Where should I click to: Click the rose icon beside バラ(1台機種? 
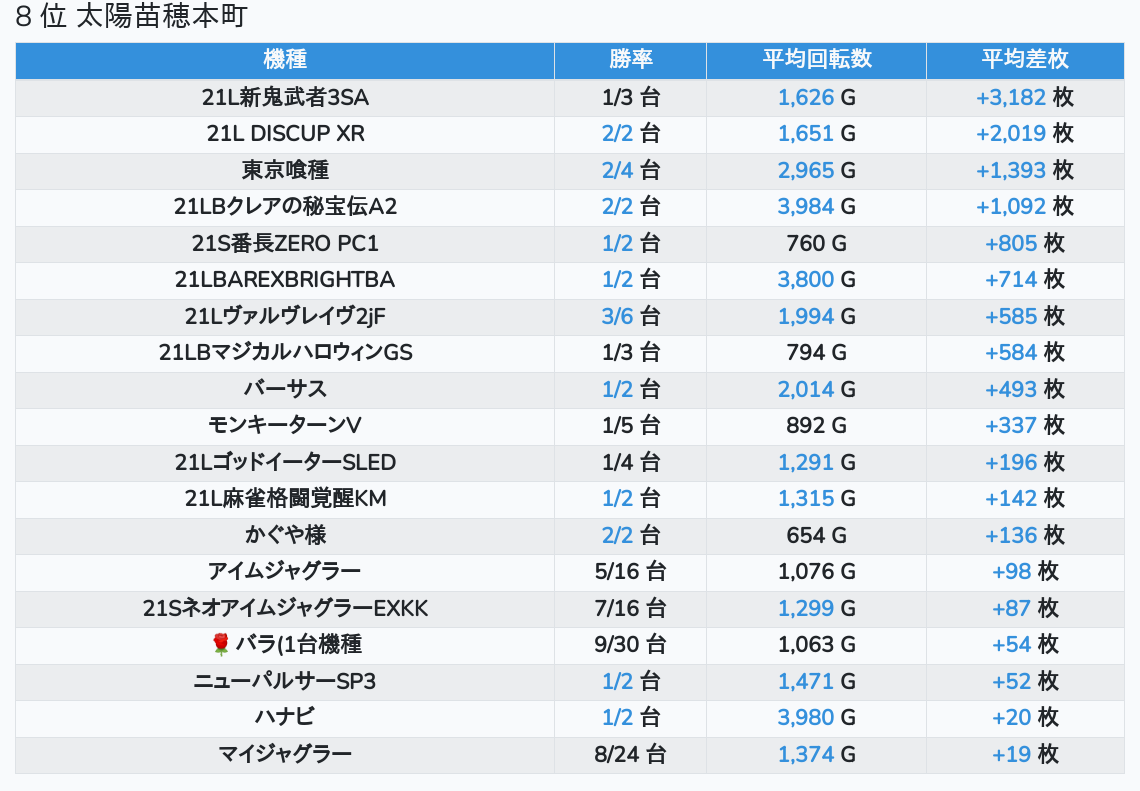pyautogui.click(x=221, y=644)
